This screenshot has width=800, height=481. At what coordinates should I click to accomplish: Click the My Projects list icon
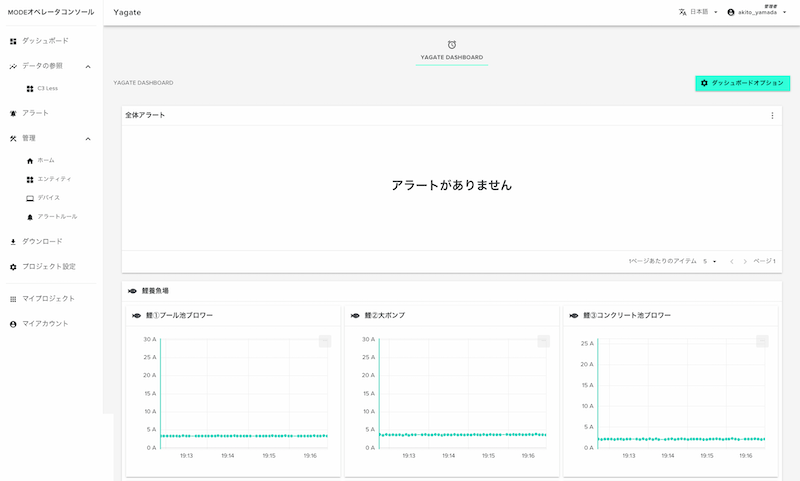[13, 299]
